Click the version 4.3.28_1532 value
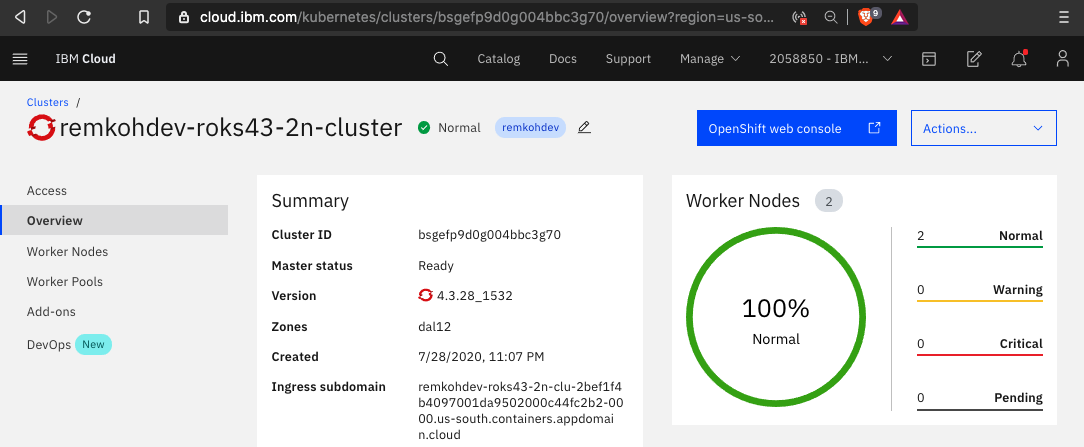1084x447 pixels. pyautogui.click(x=475, y=296)
